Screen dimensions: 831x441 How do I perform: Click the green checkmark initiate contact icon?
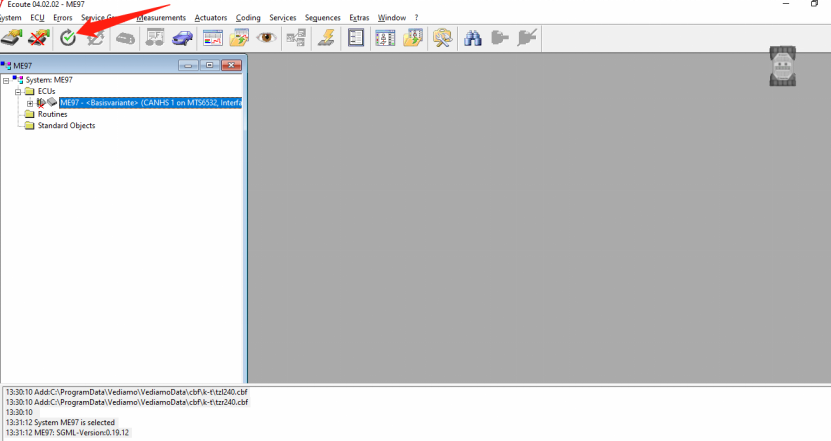68,38
